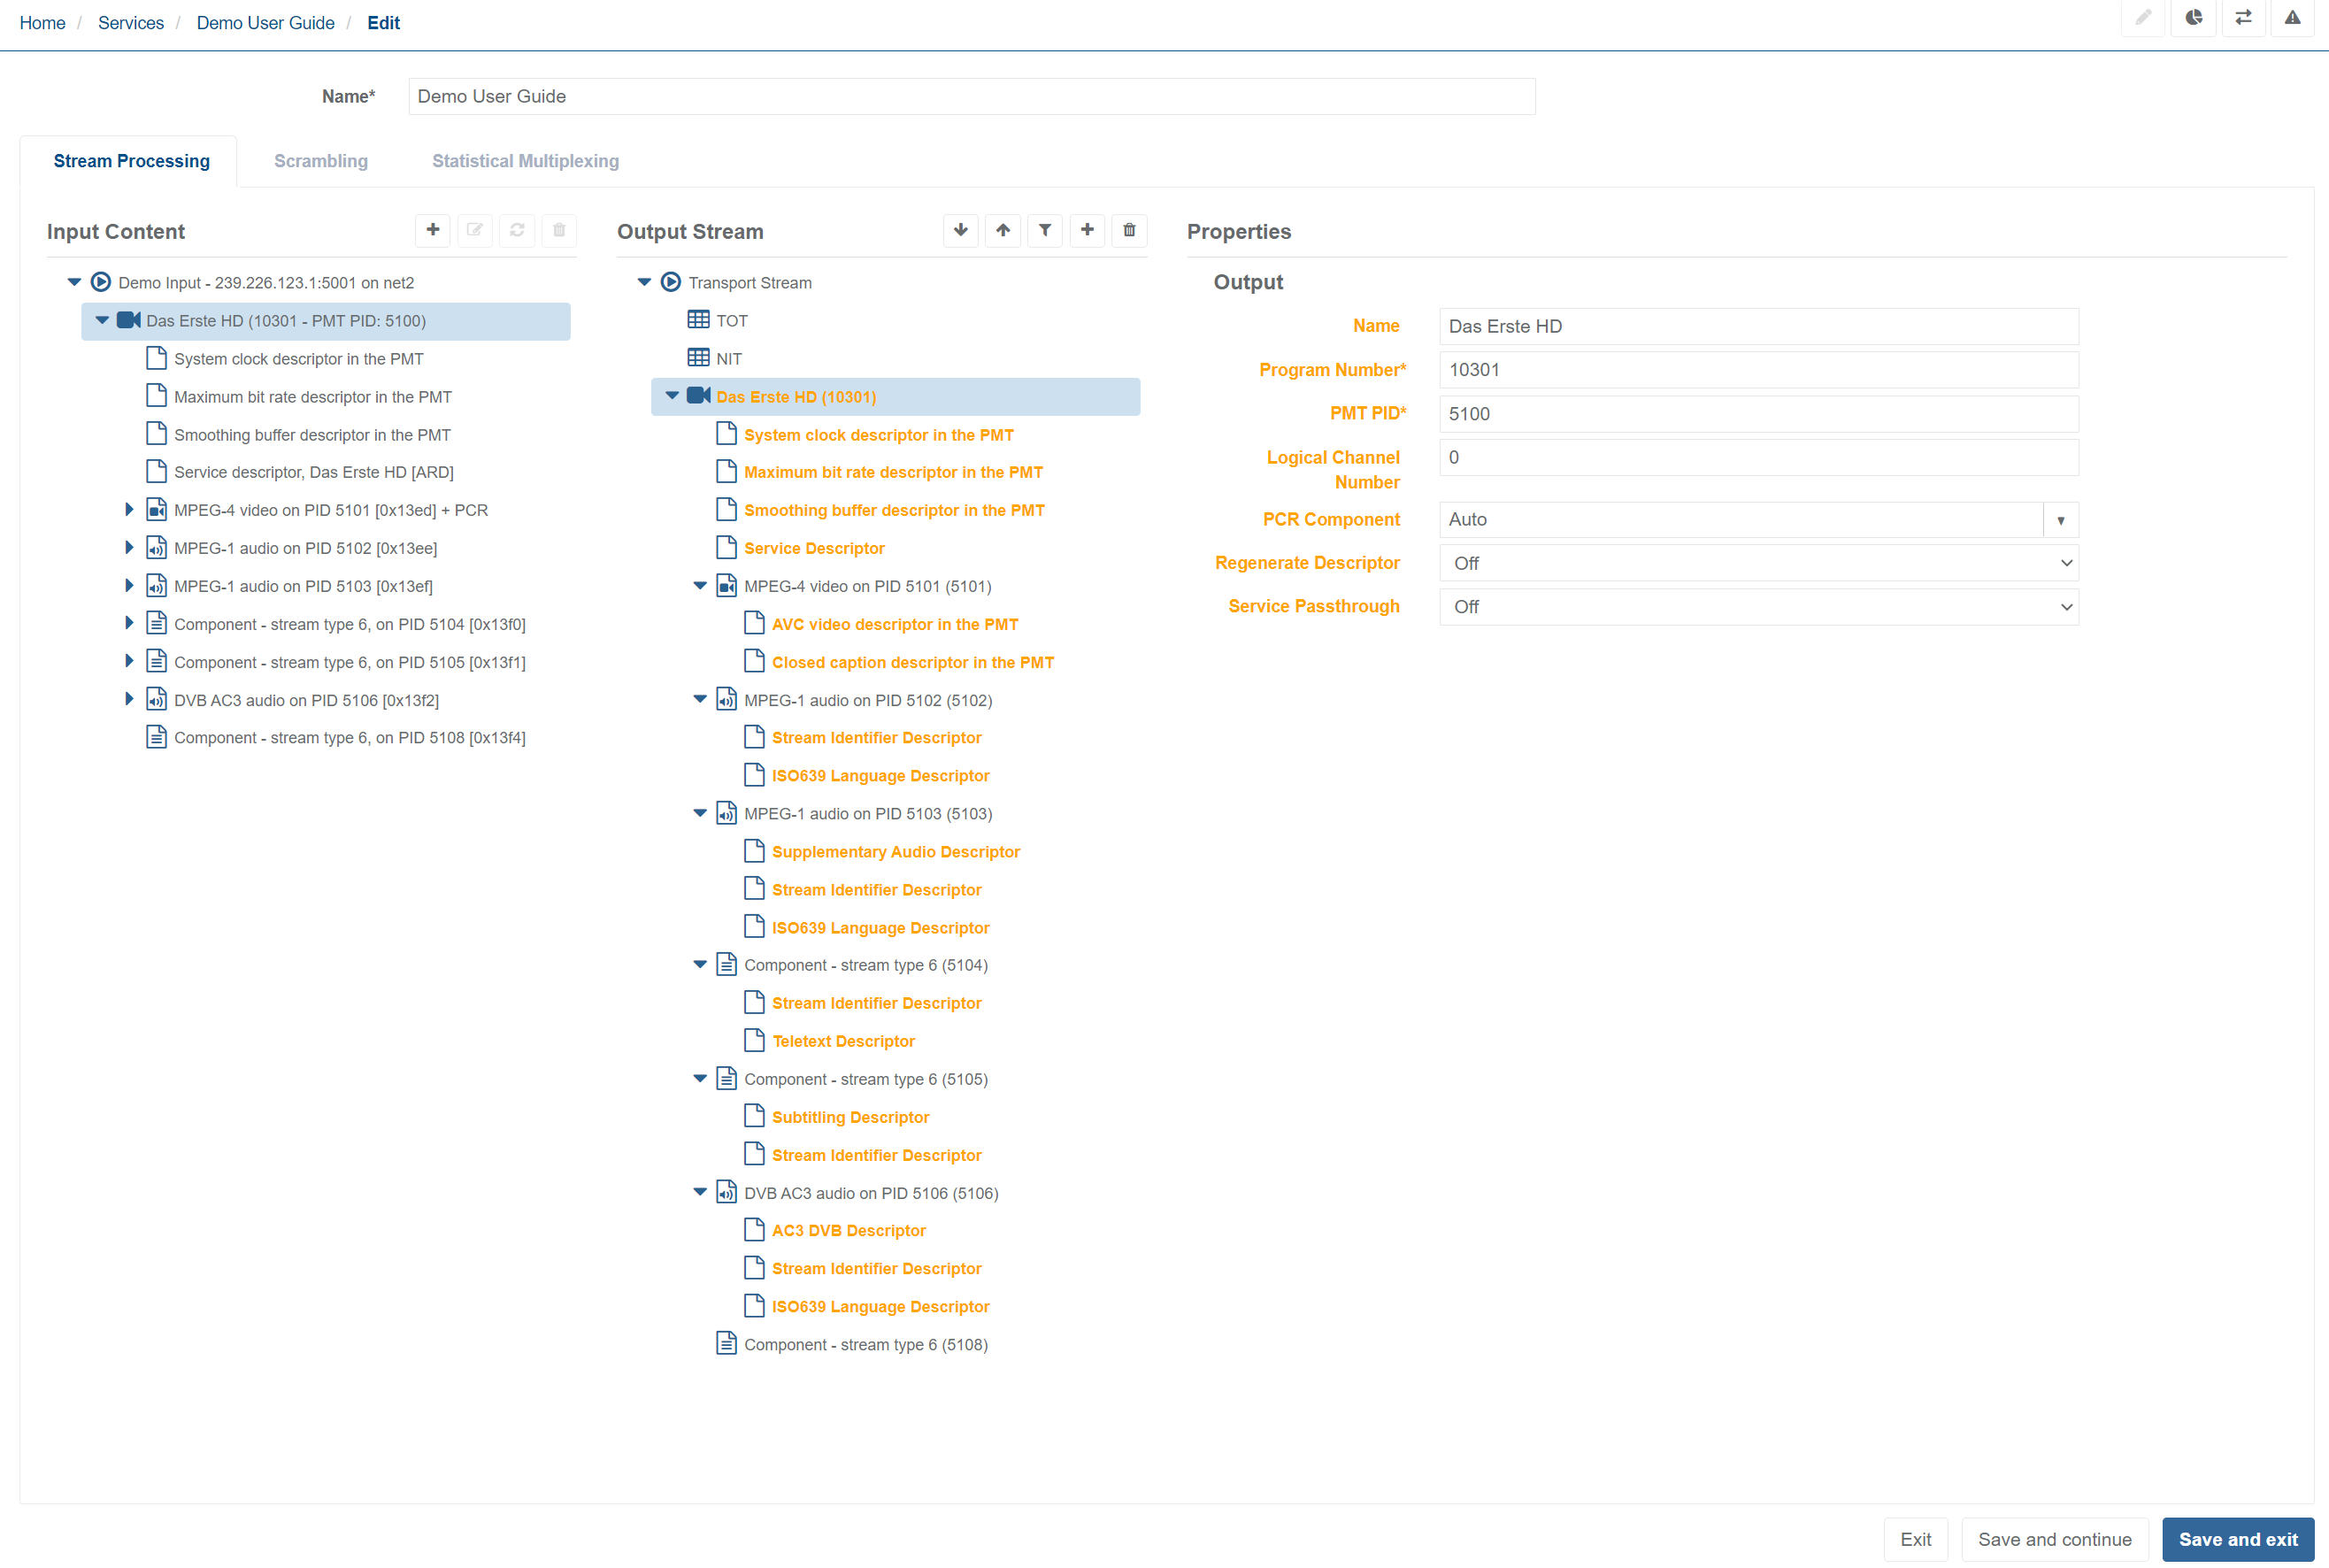This screenshot has height=1568, width=2329.
Task: Open the Service Passthrough dropdown
Action: (1758, 607)
